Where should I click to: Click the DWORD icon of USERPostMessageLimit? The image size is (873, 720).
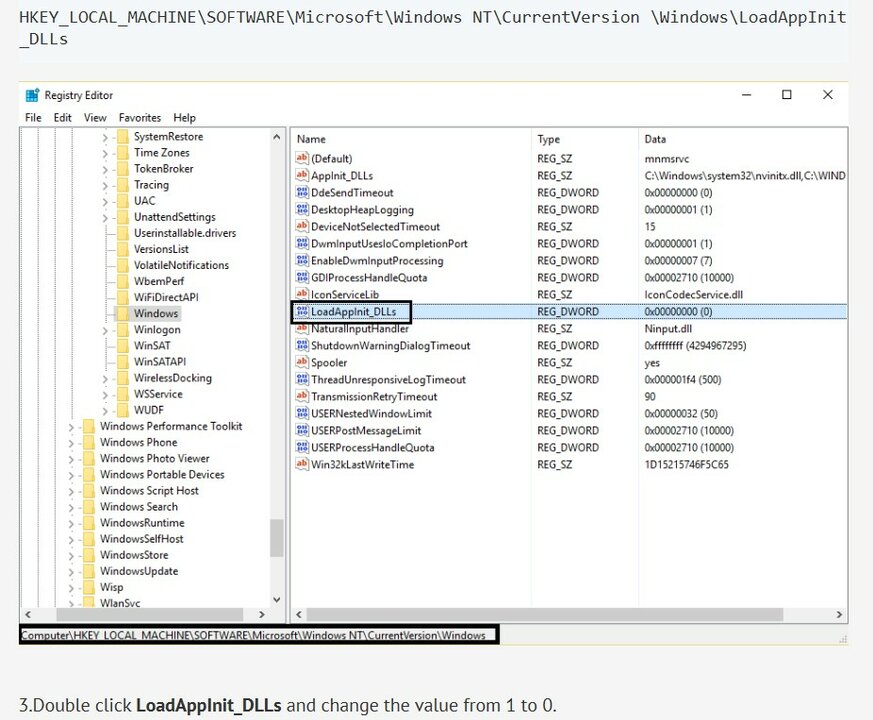point(302,430)
